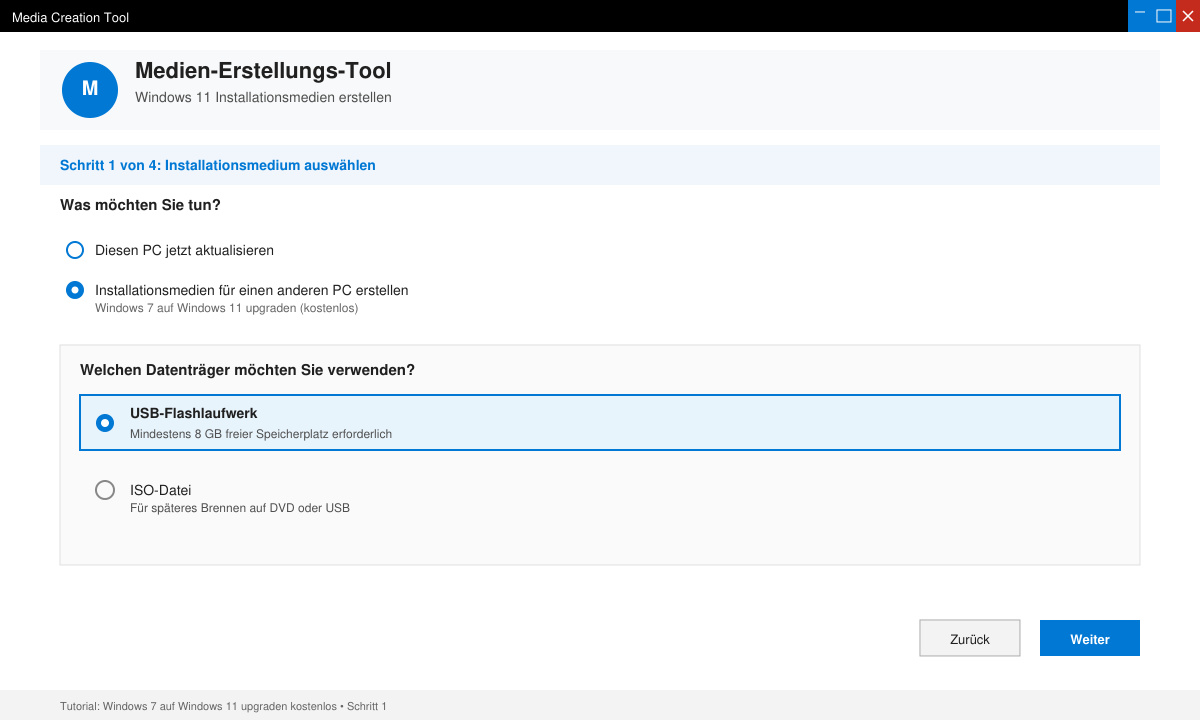This screenshot has height=720, width=1200.
Task: Click the "Media Creation Tool" title bar text
Action: click(x=70, y=17)
